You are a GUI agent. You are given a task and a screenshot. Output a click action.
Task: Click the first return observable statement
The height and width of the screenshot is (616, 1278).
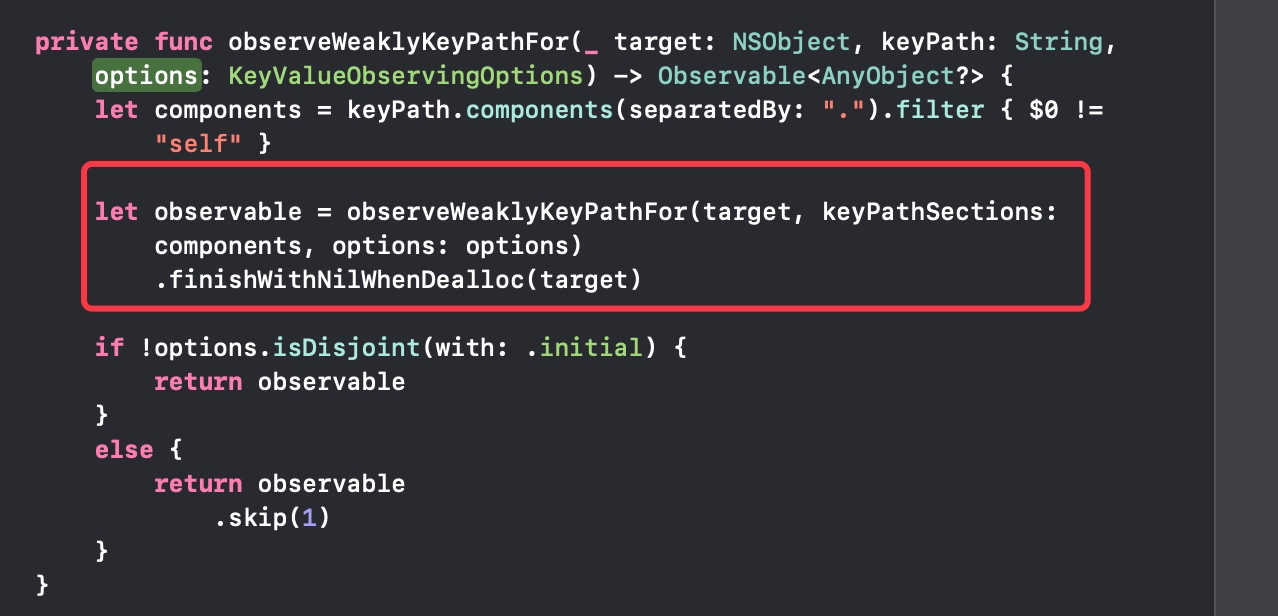(x=279, y=382)
